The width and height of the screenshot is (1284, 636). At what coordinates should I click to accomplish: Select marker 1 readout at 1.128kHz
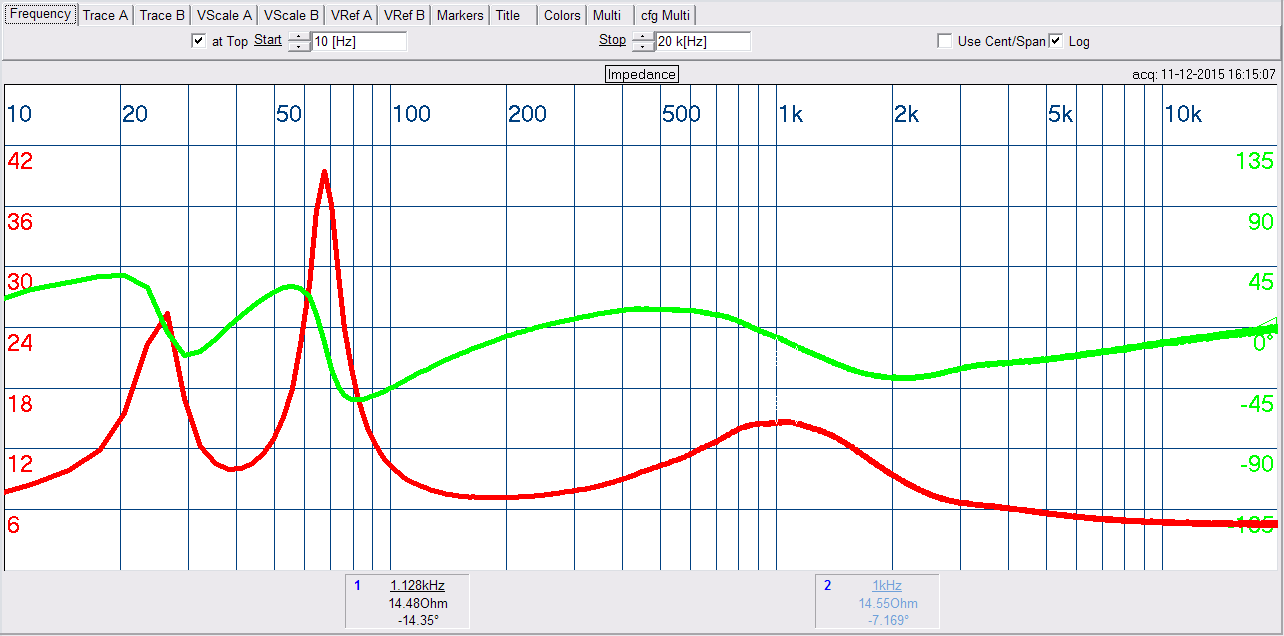[417, 586]
